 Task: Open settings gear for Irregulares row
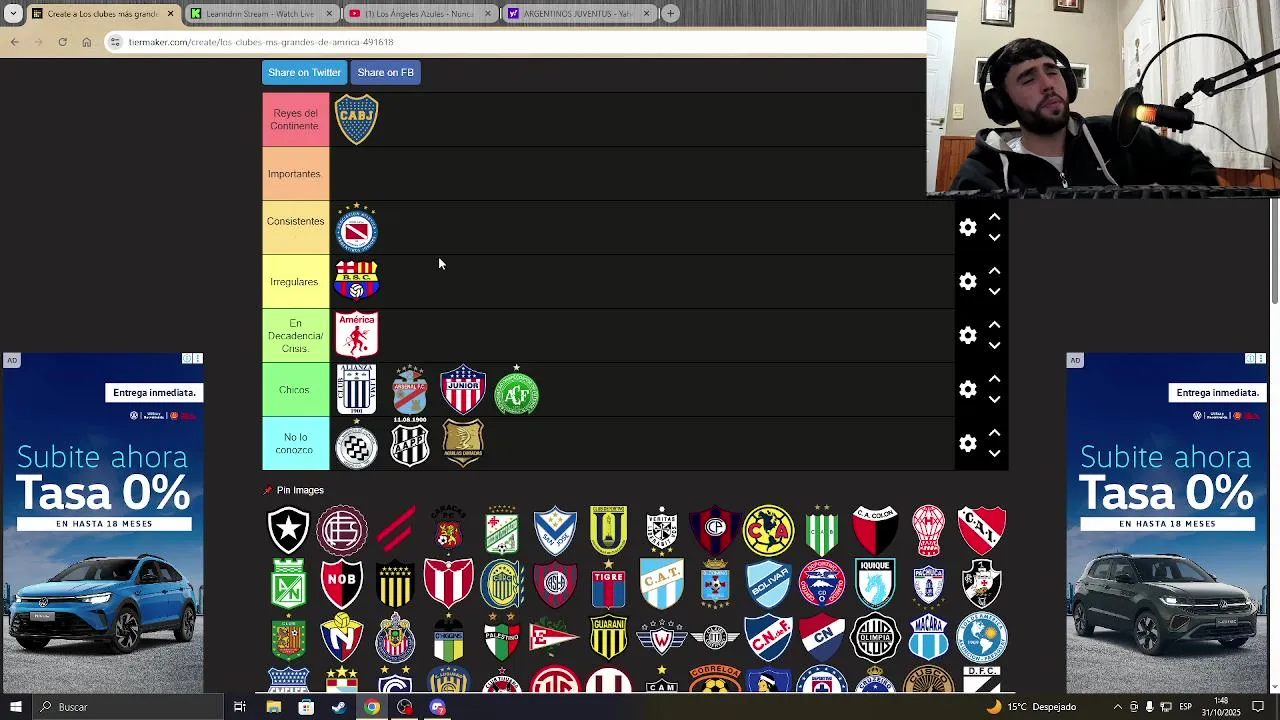pos(968,282)
